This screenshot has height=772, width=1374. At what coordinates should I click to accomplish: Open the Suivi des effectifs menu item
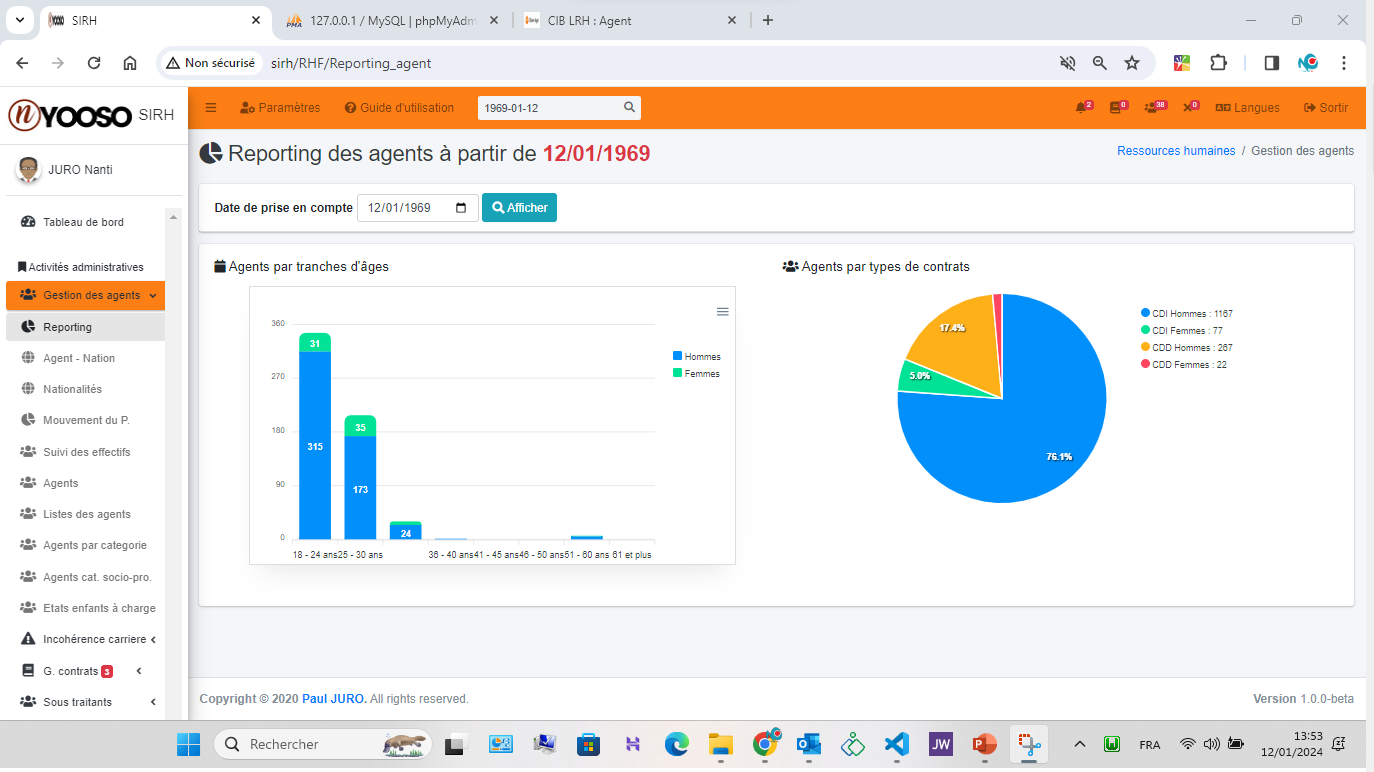click(86, 452)
